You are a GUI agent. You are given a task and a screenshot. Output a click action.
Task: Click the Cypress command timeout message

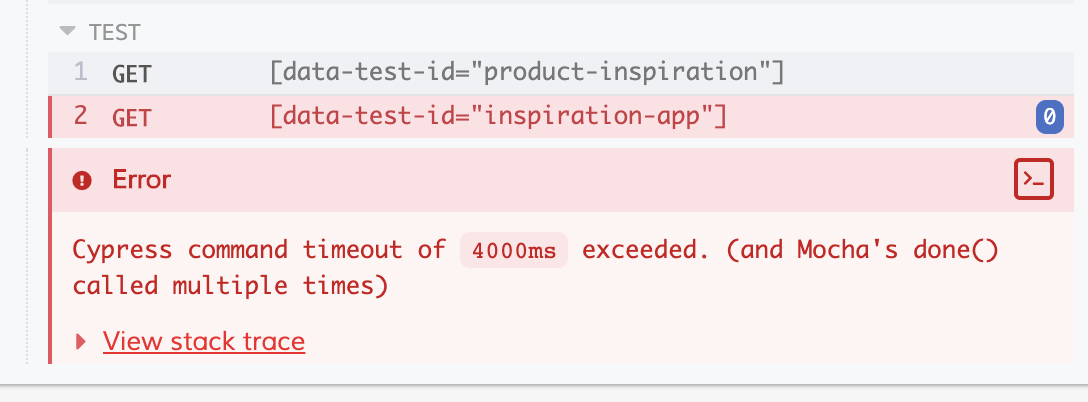click(x=535, y=267)
